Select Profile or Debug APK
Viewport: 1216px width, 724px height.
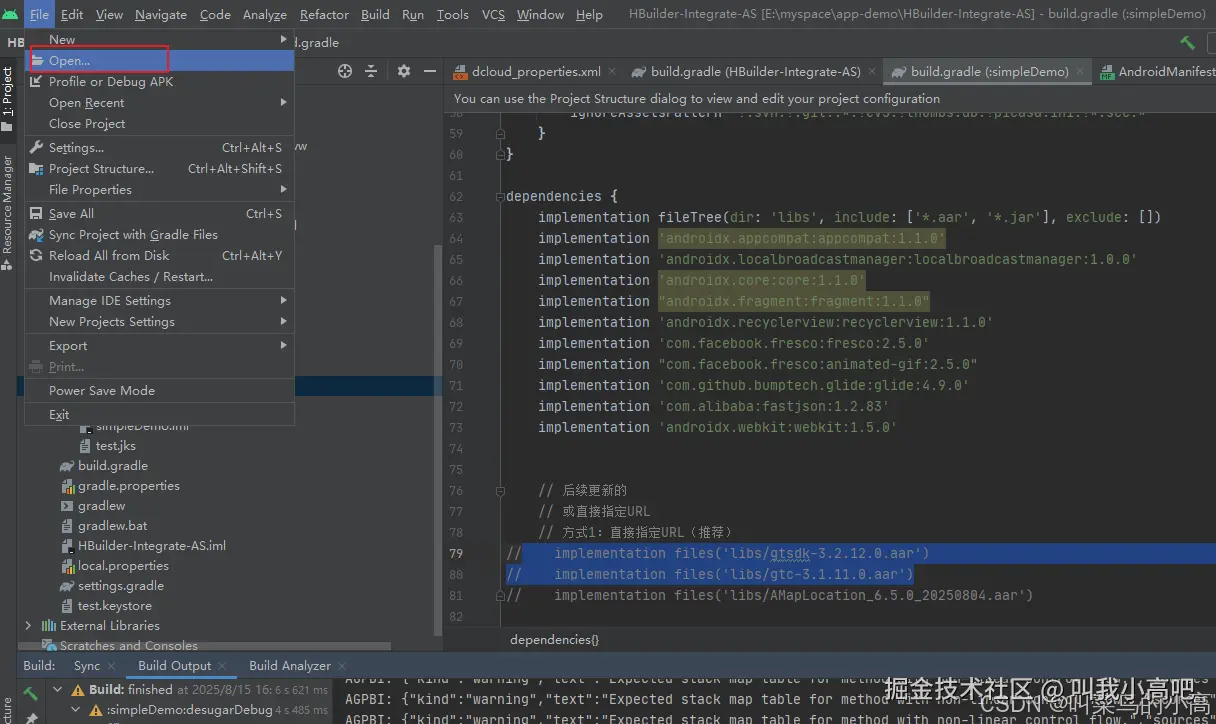(x=160, y=81)
